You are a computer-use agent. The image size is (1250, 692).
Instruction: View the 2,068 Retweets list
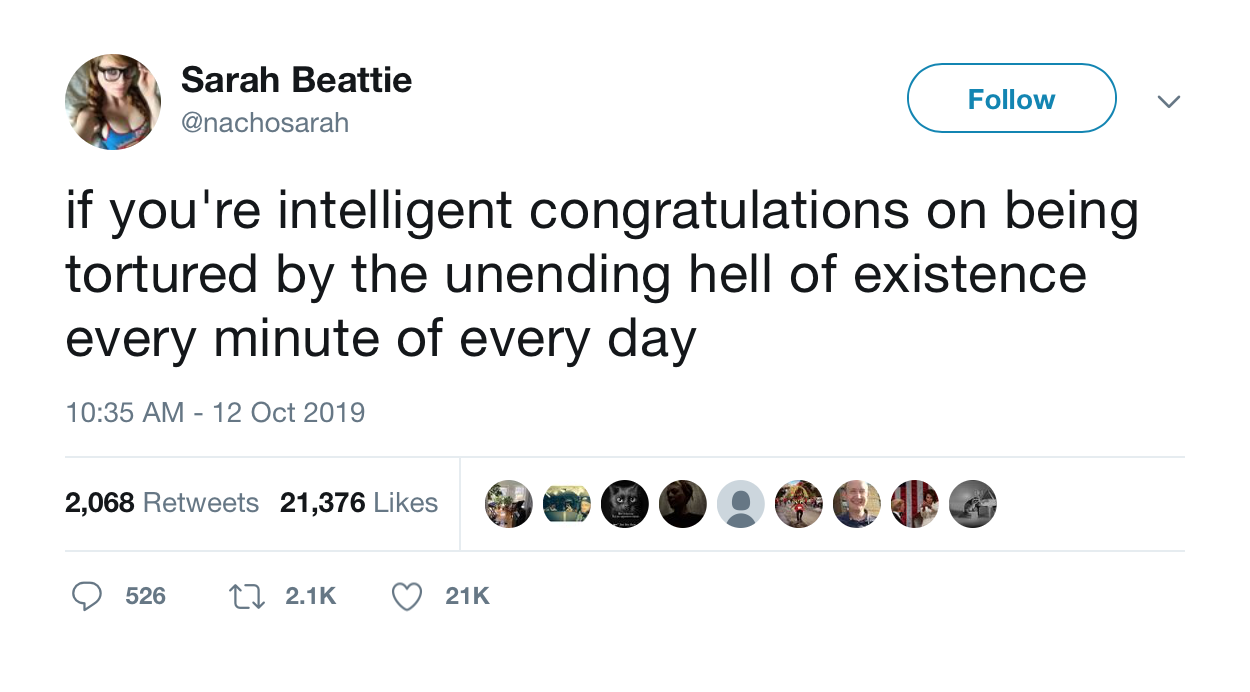click(162, 502)
